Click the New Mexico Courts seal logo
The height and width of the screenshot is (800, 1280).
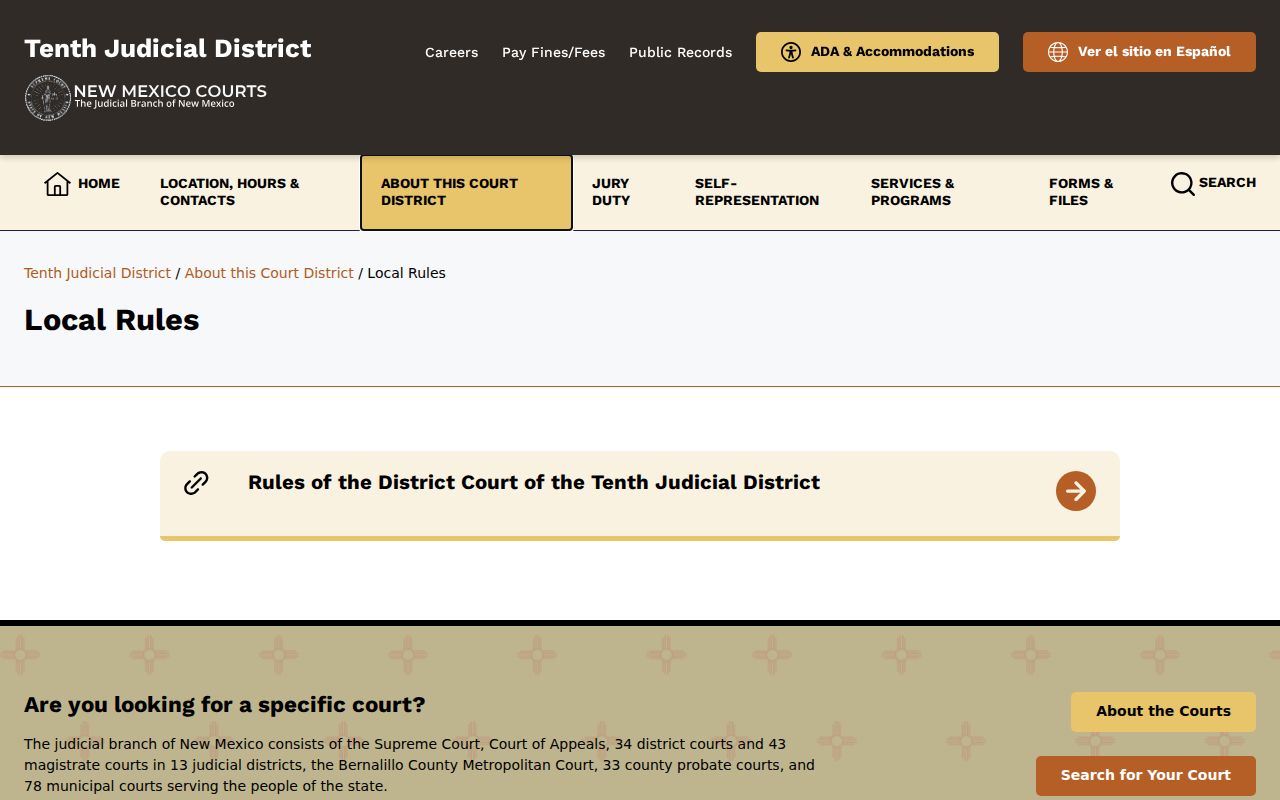(48, 98)
